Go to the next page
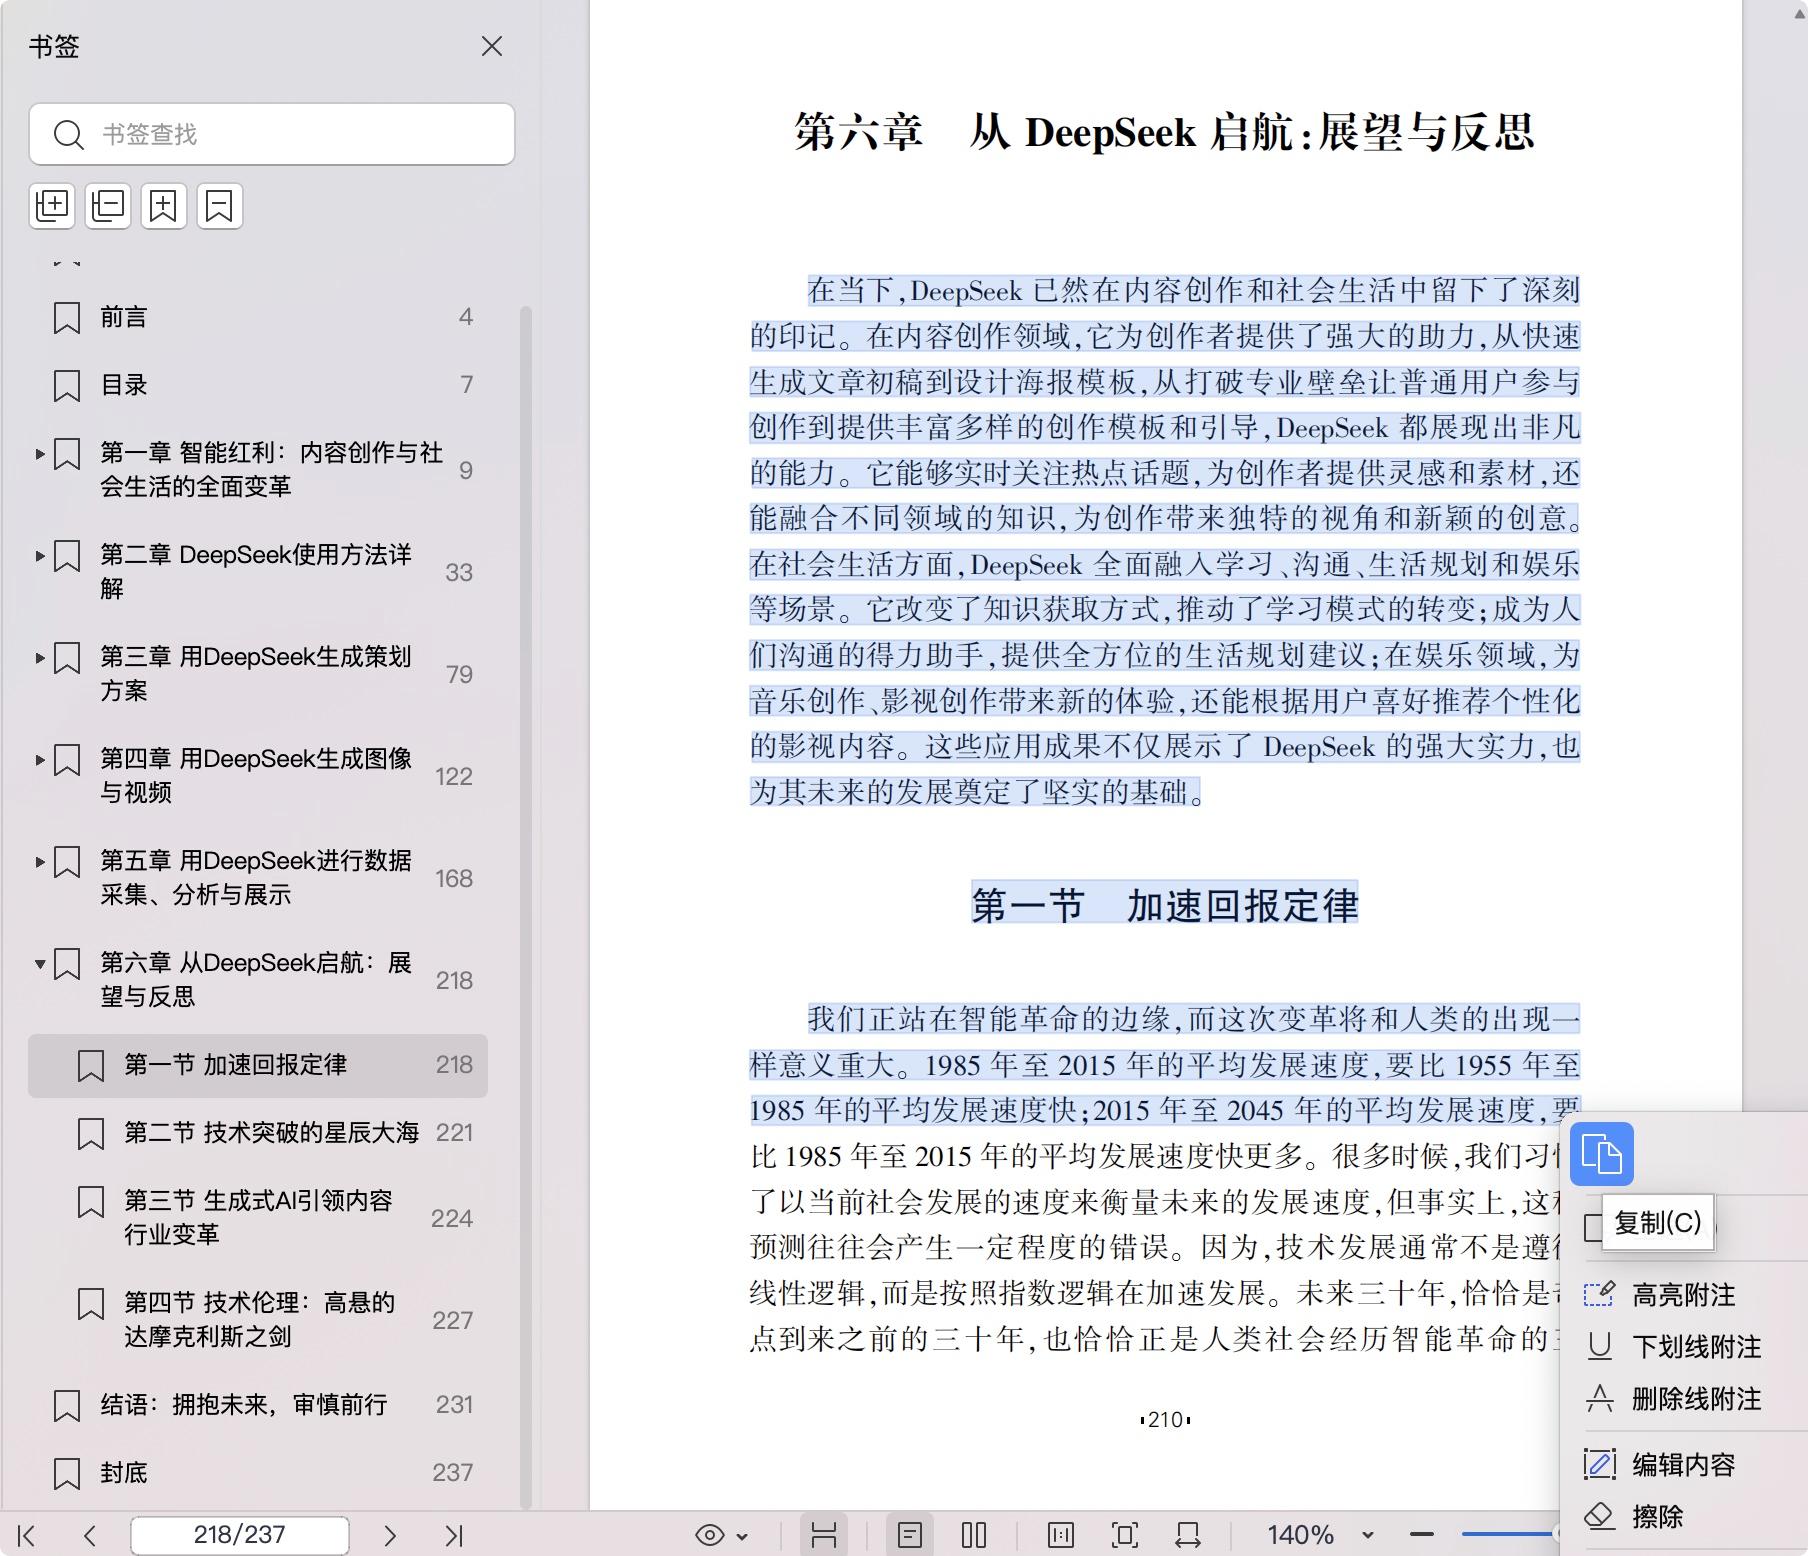Image resolution: width=1808 pixels, height=1556 pixels. coord(390,1535)
